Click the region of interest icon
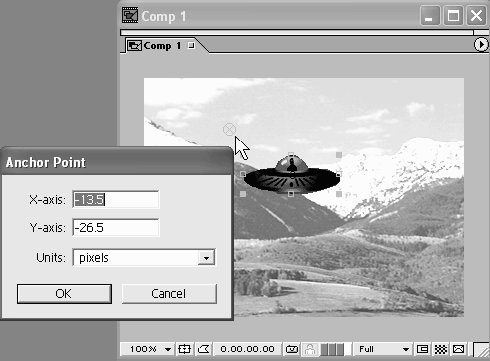The width and height of the screenshot is (490, 361). point(422,349)
